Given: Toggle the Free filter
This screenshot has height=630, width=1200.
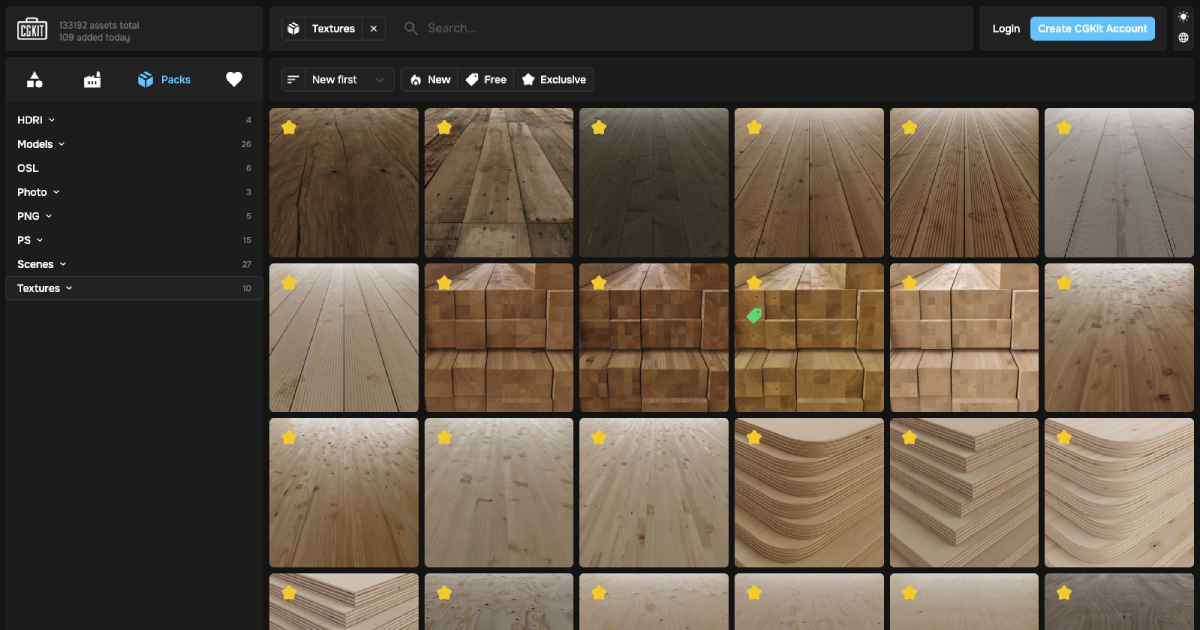Looking at the screenshot, I should [486, 80].
